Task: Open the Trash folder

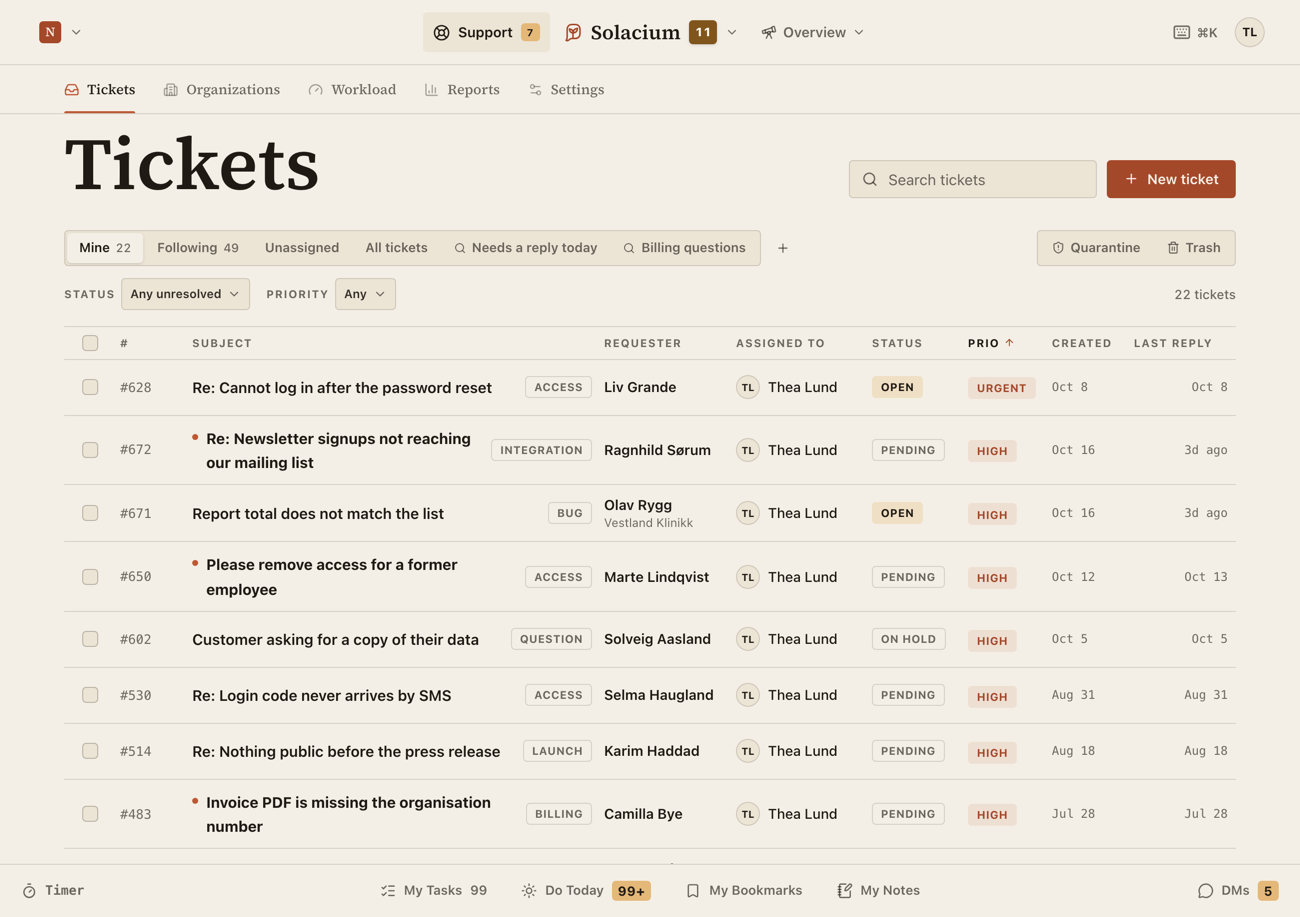Action: (1194, 248)
